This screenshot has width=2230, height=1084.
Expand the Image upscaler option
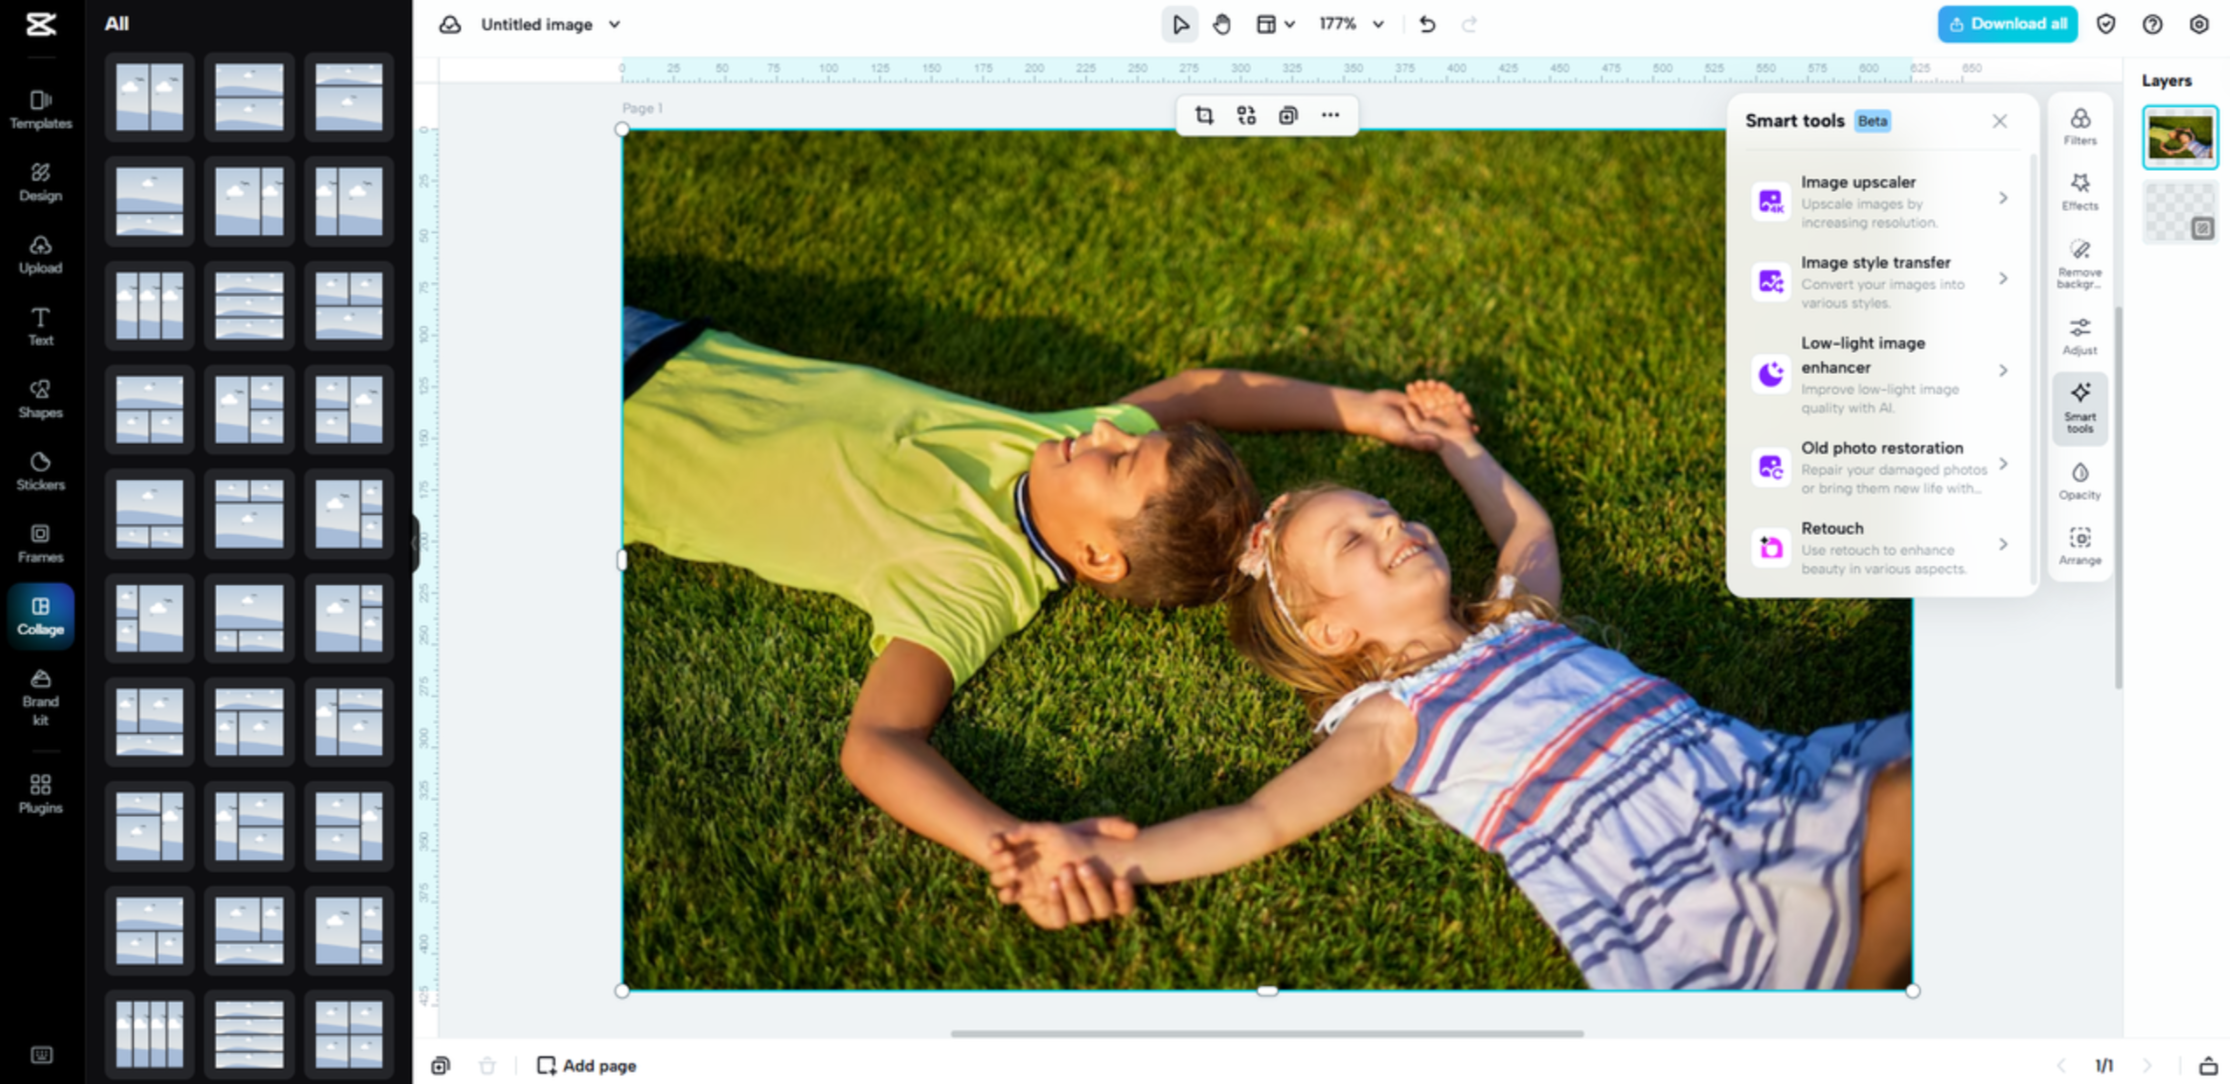[2003, 198]
